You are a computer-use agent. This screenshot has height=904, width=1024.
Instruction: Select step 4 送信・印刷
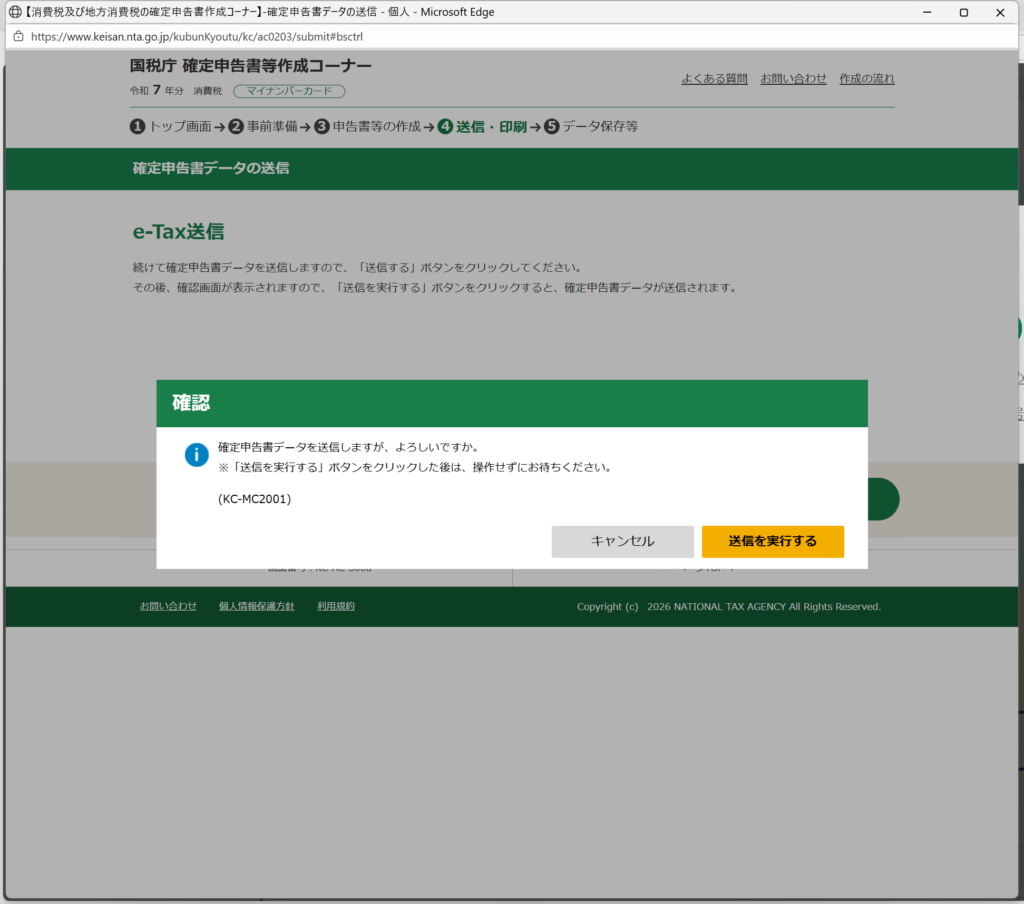[482, 127]
